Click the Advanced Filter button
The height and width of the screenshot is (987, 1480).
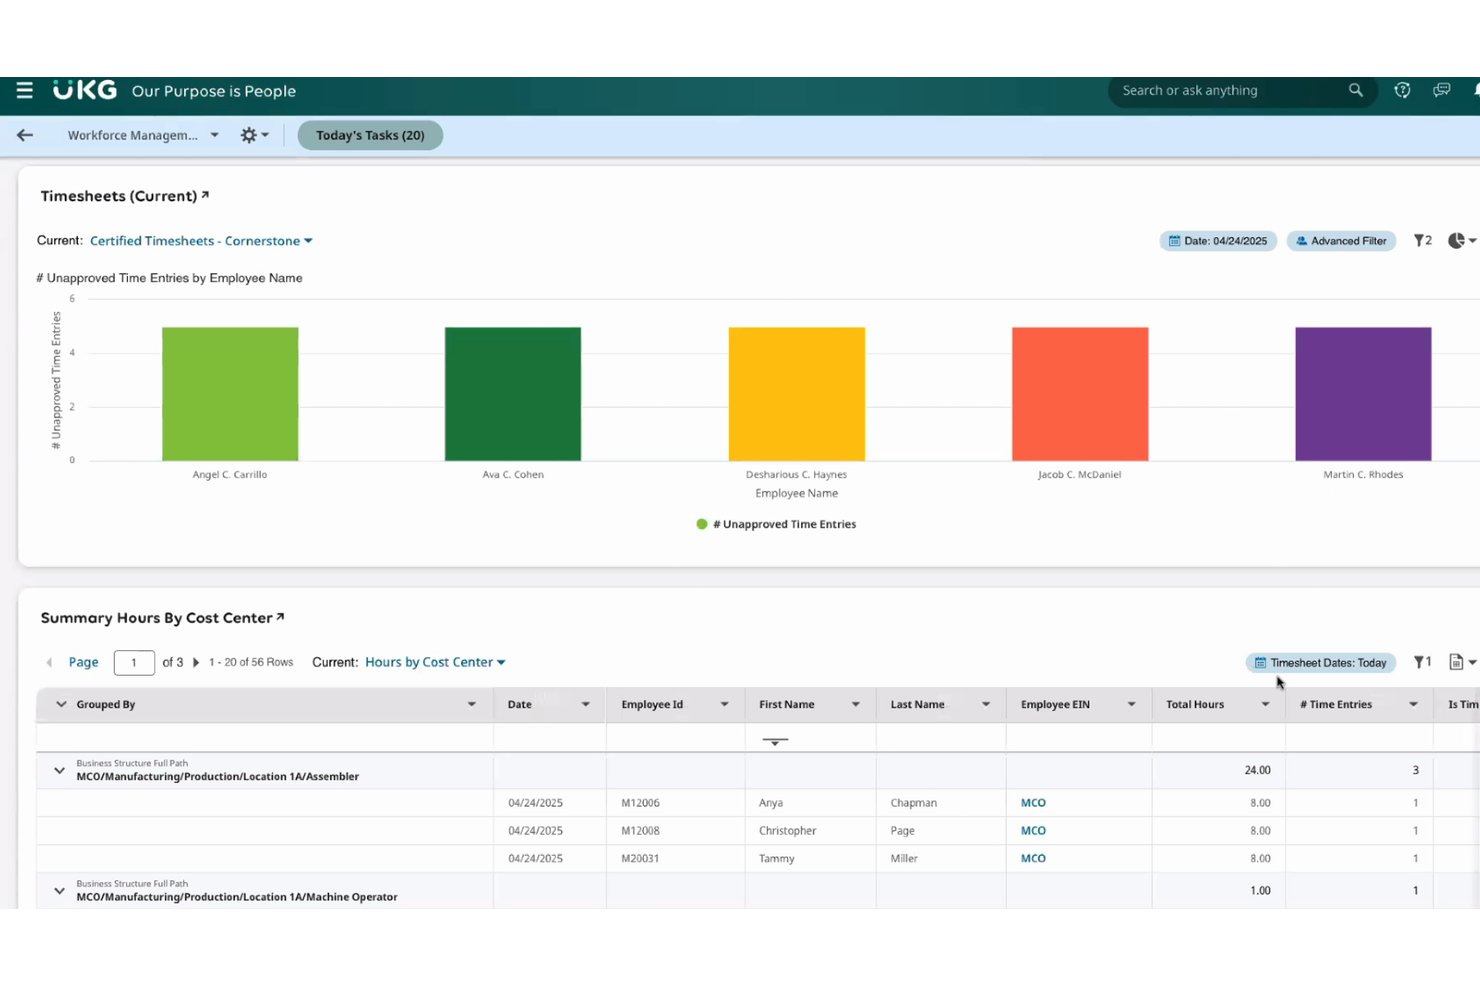point(1340,241)
